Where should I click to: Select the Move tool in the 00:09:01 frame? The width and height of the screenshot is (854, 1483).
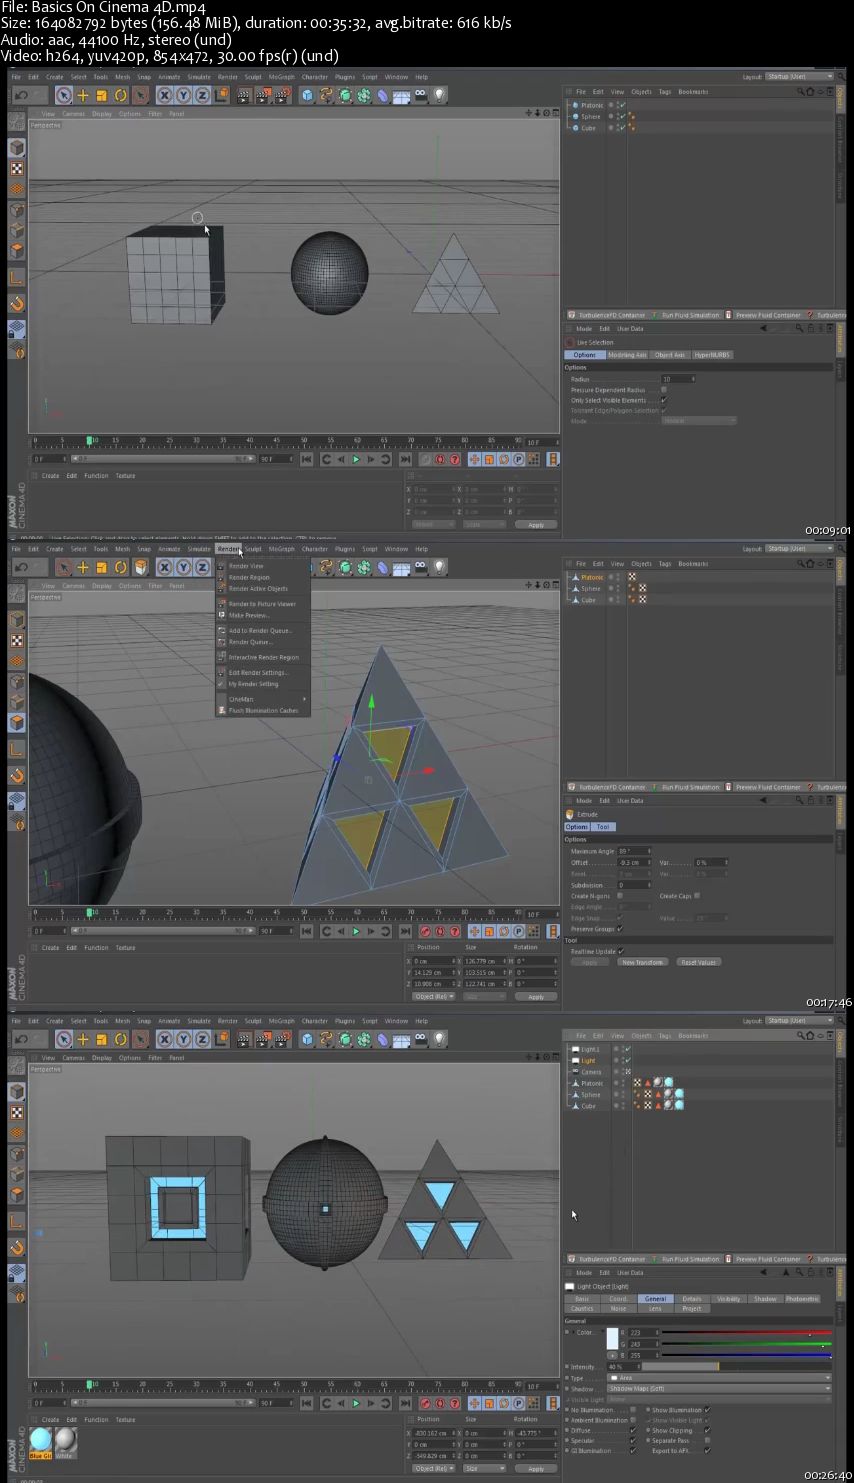[83, 95]
